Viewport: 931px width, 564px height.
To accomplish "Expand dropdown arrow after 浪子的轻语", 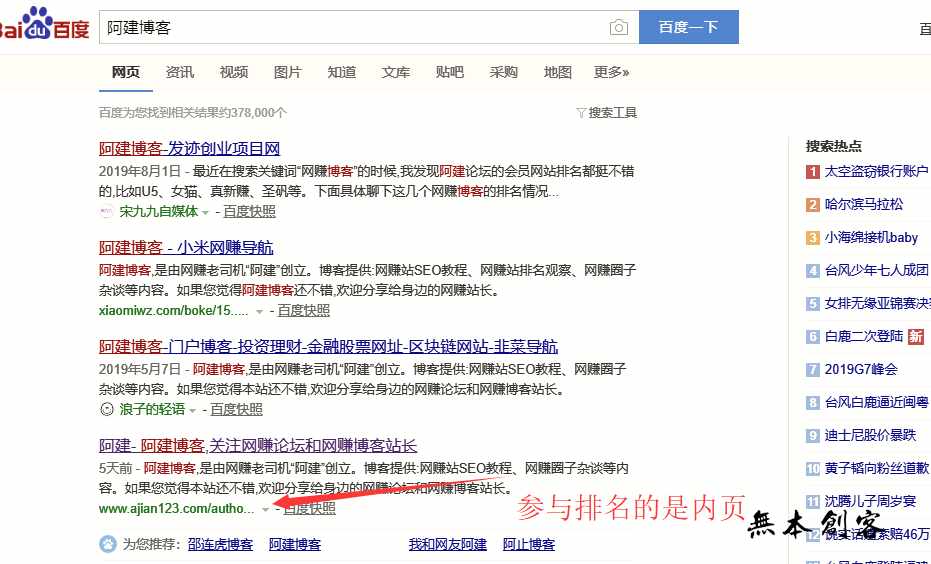I will pyautogui.click(x=192, y=410).
